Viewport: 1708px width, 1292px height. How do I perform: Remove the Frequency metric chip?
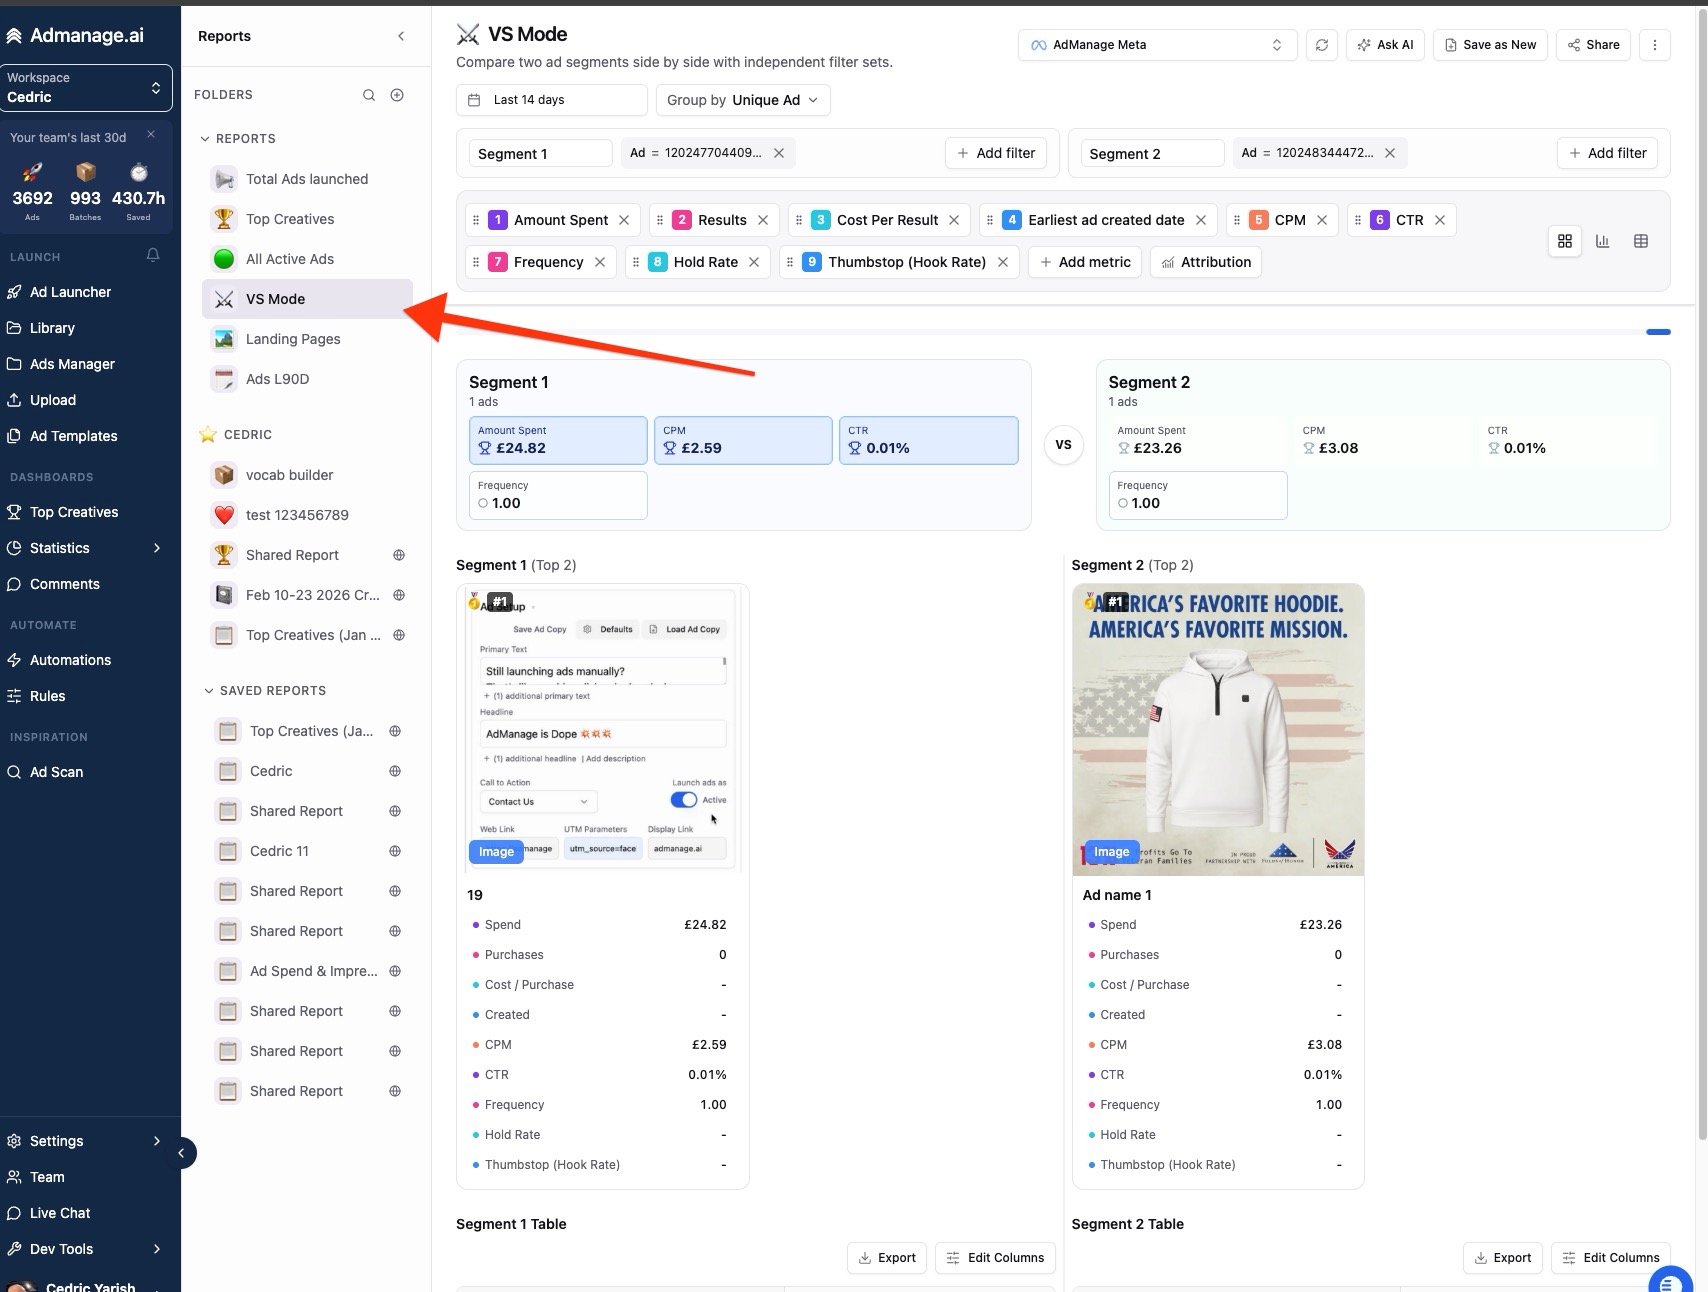[x=600, y=262]
